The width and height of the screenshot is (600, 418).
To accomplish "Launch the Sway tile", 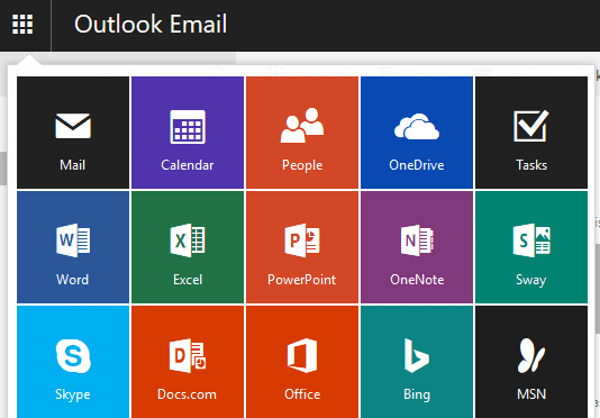I will (x=532, y=247).
